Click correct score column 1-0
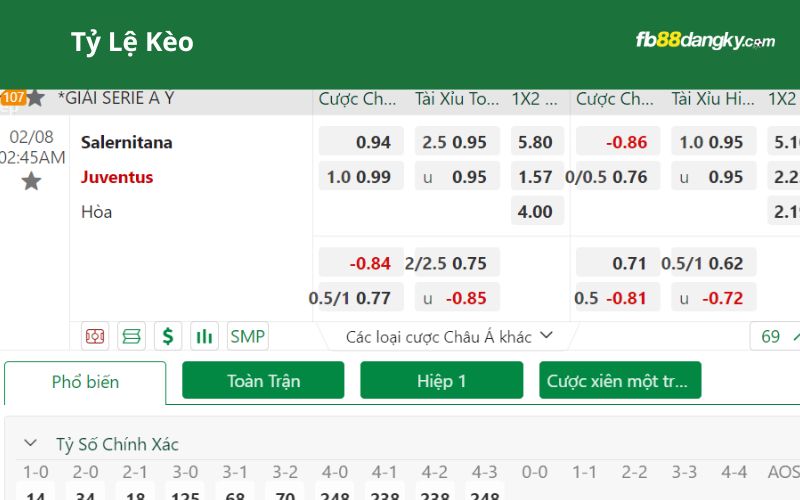 point(36,472)
